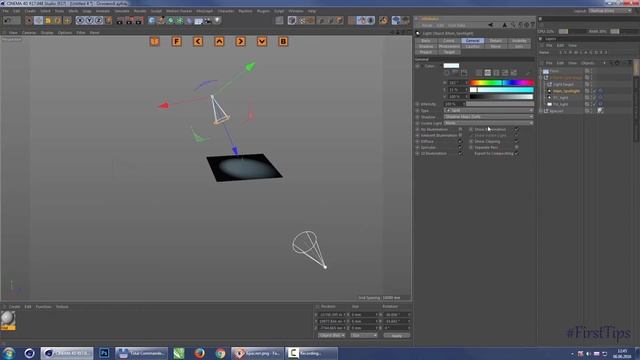Click the Camera object icon

[208, 20]
